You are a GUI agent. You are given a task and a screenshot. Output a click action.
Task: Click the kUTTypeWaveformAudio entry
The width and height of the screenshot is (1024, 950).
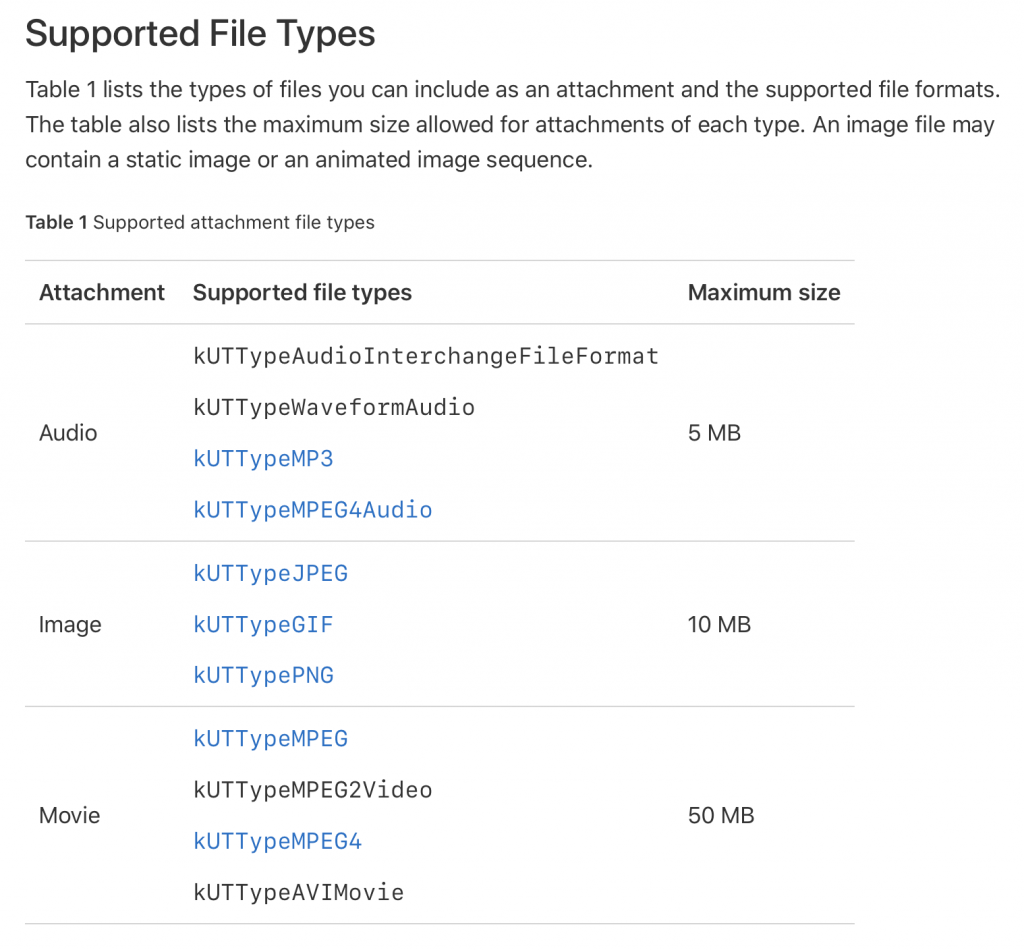pyautogui.click(x=333, y=408)
